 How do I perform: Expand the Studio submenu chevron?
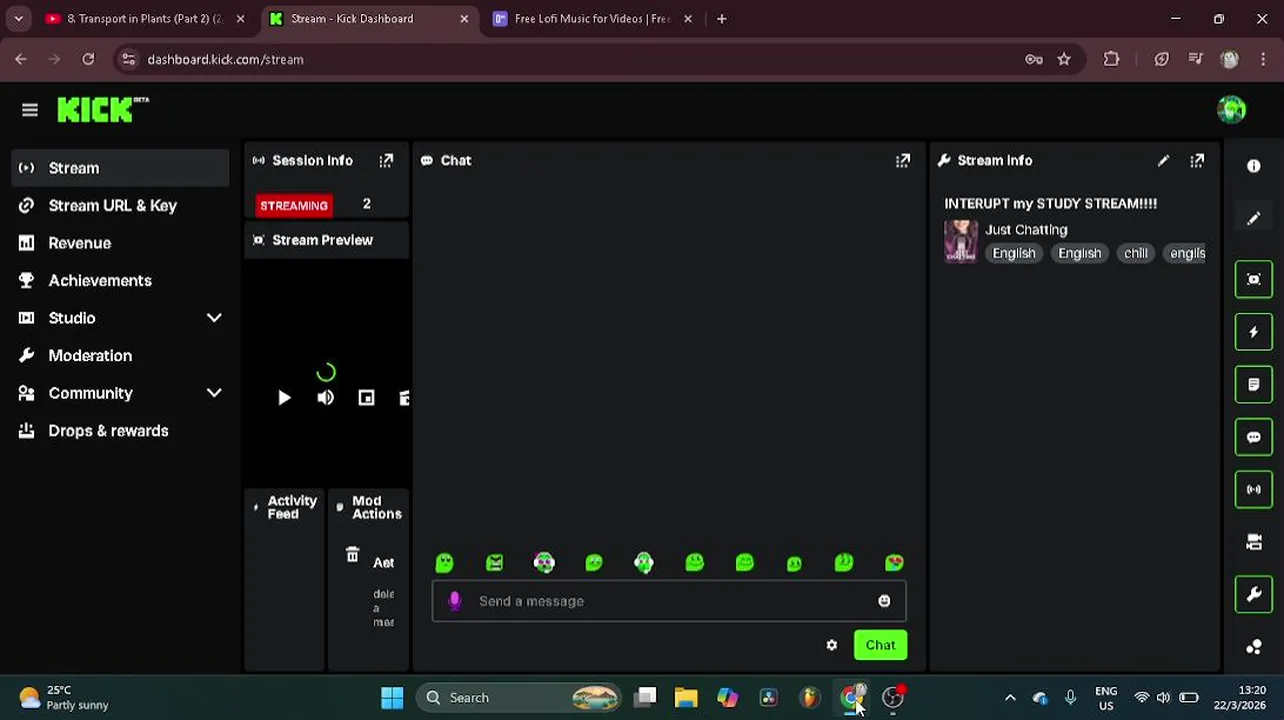pos(214,318)
